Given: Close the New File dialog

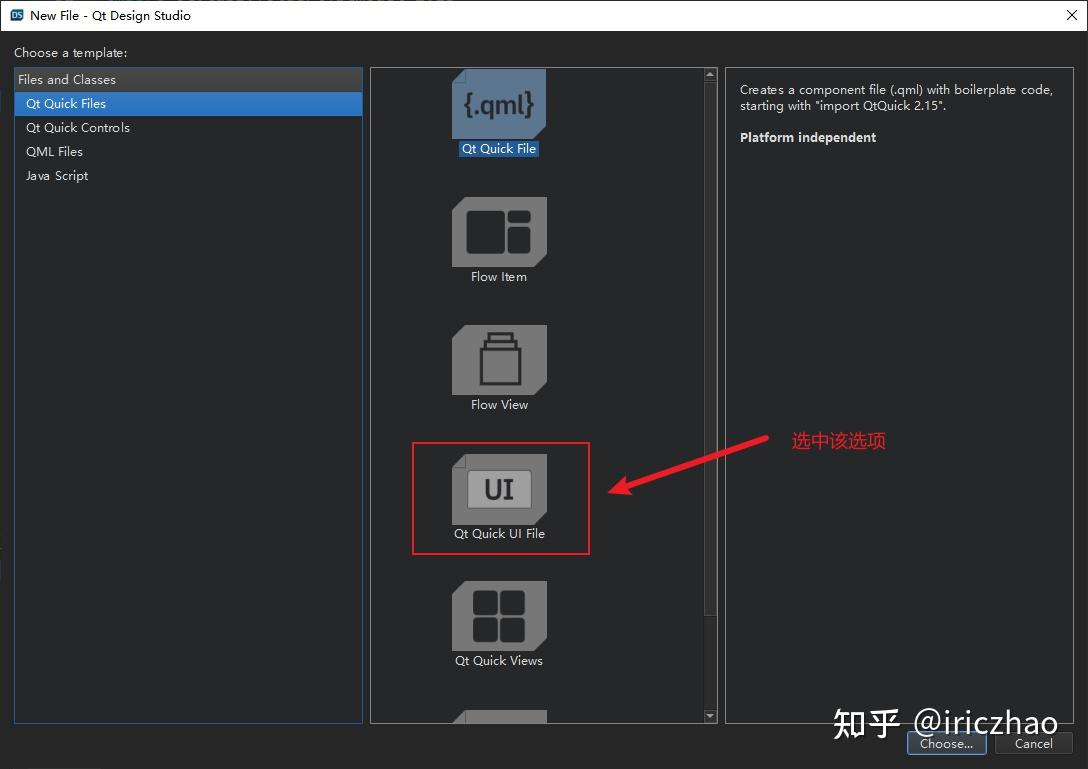Looking at the screenshot, I should pos(1074,15).
